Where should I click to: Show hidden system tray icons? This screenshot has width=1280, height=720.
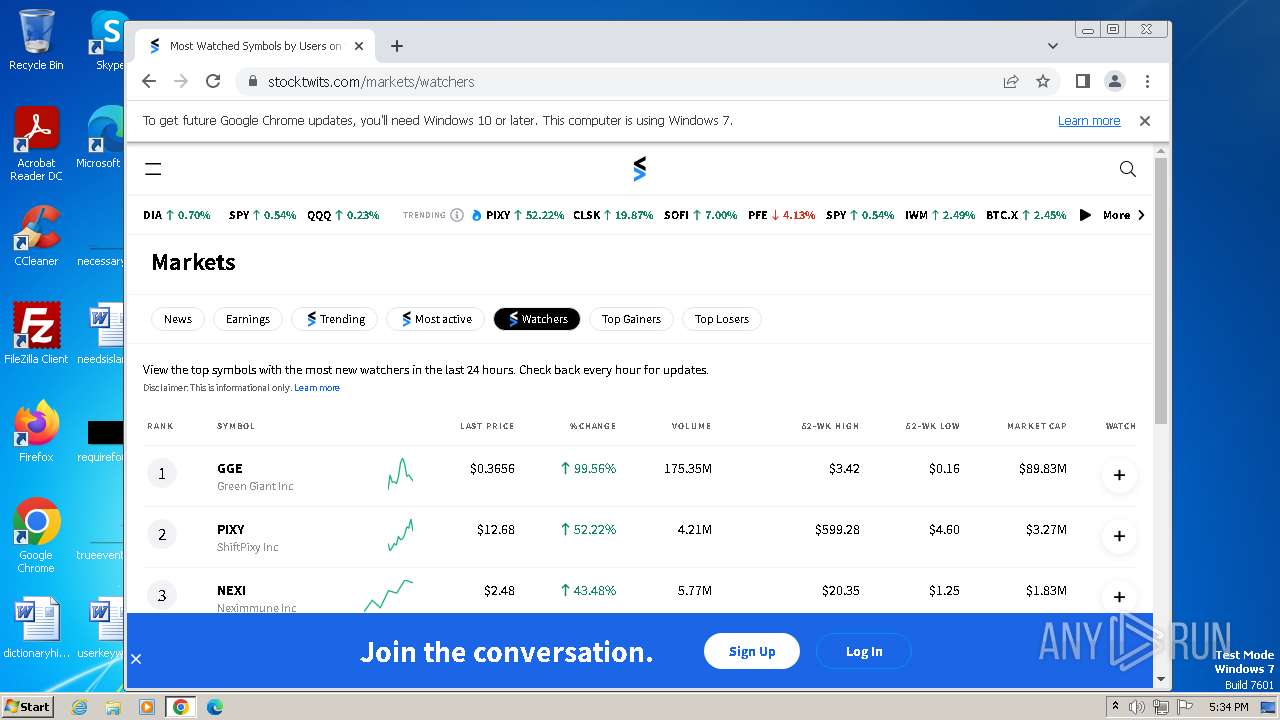[1114, 707]
